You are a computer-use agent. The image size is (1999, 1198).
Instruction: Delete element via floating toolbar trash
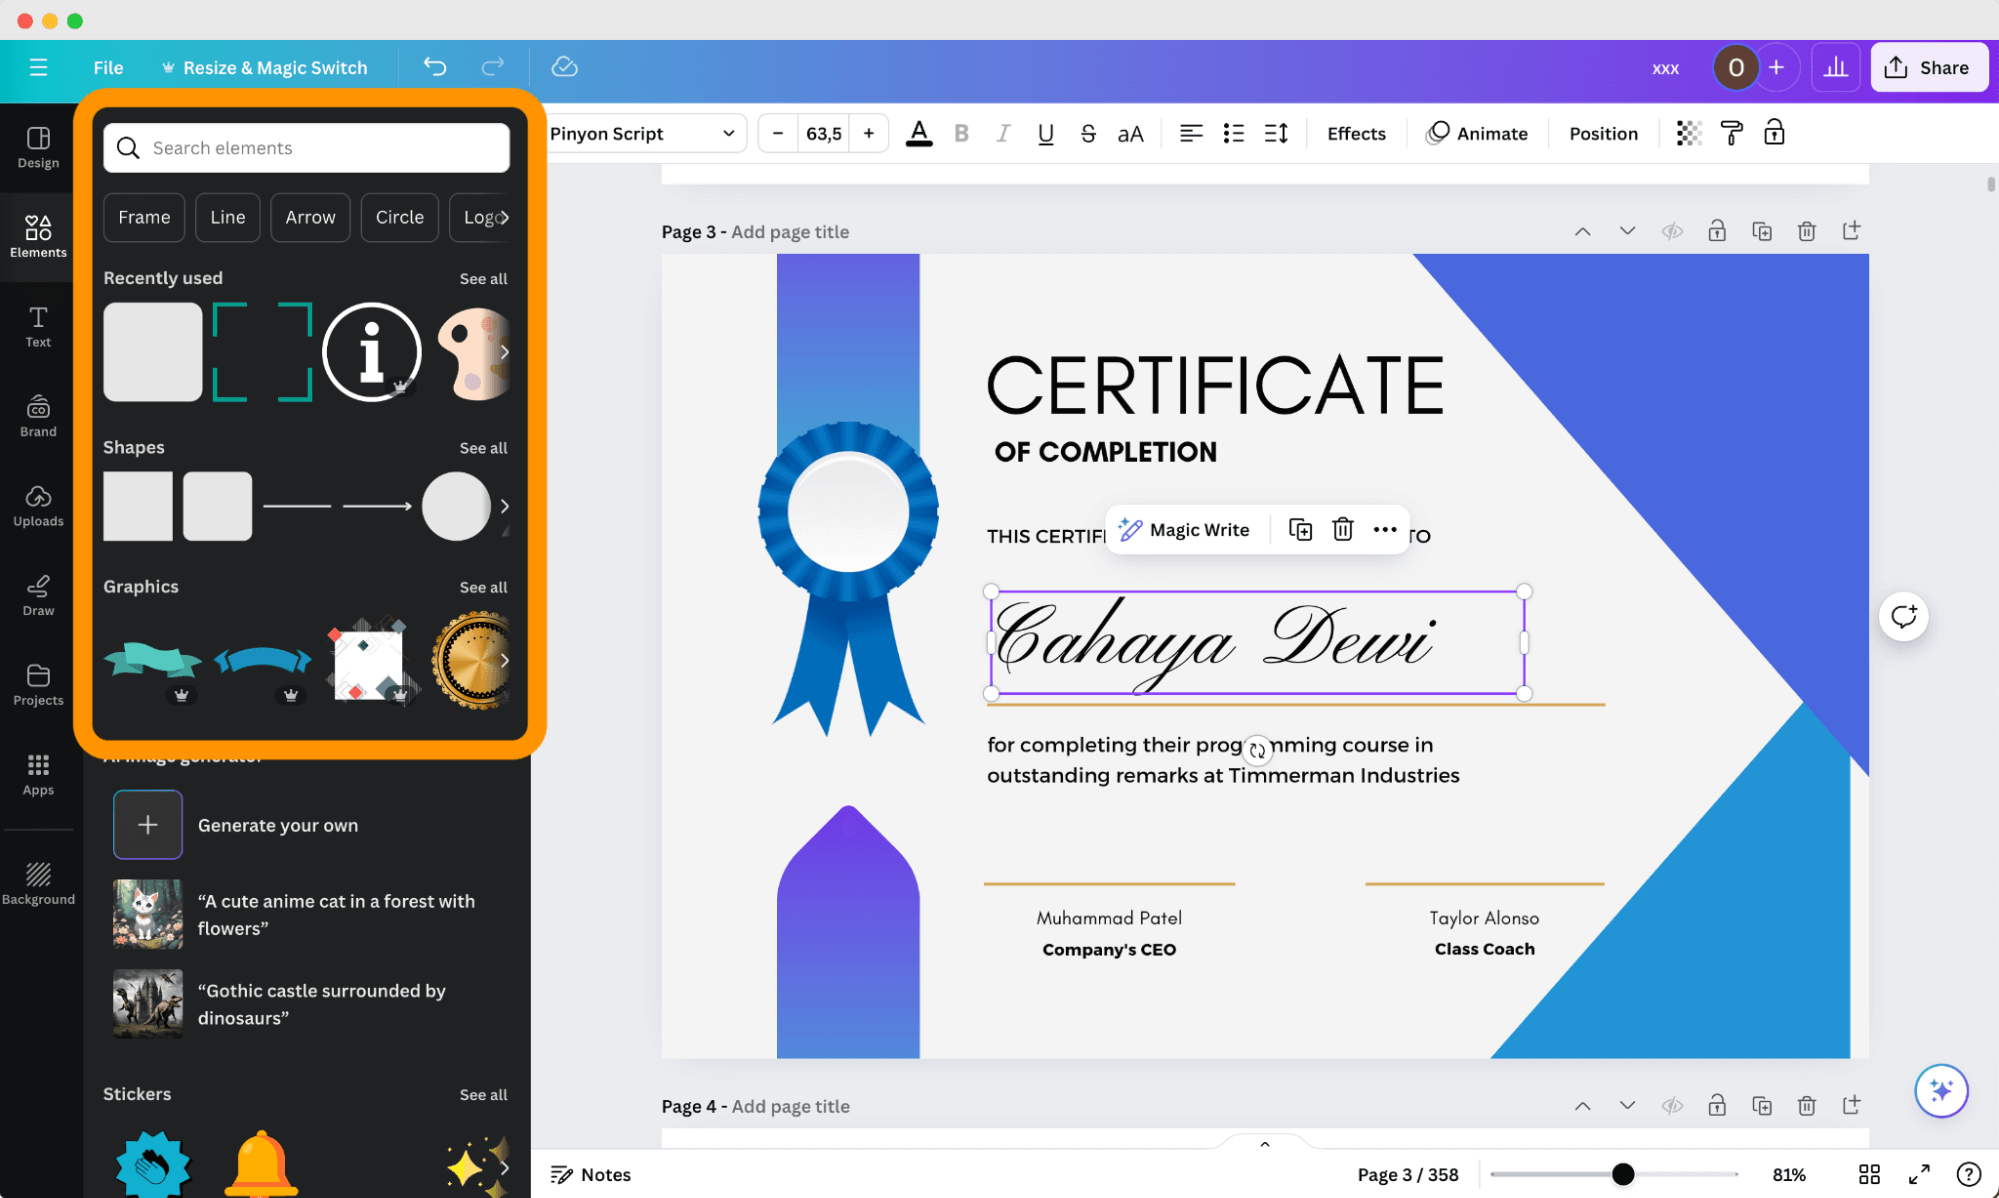1342,529
